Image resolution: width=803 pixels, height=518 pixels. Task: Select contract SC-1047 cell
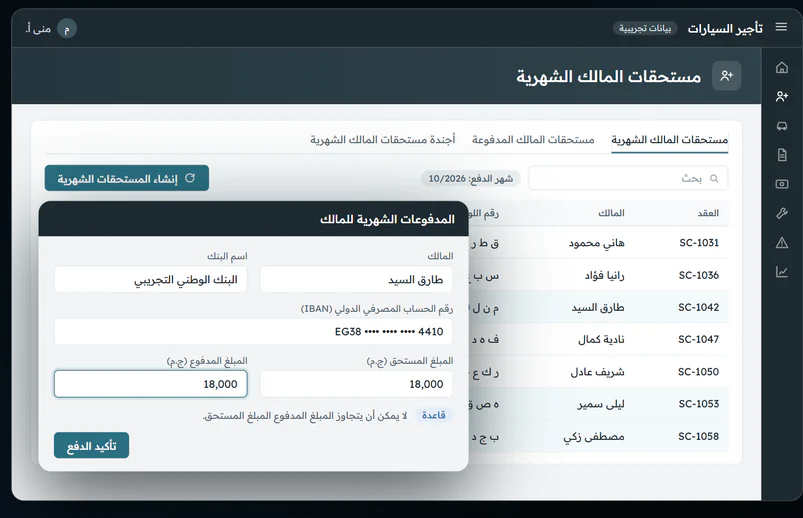click(699, 339)
